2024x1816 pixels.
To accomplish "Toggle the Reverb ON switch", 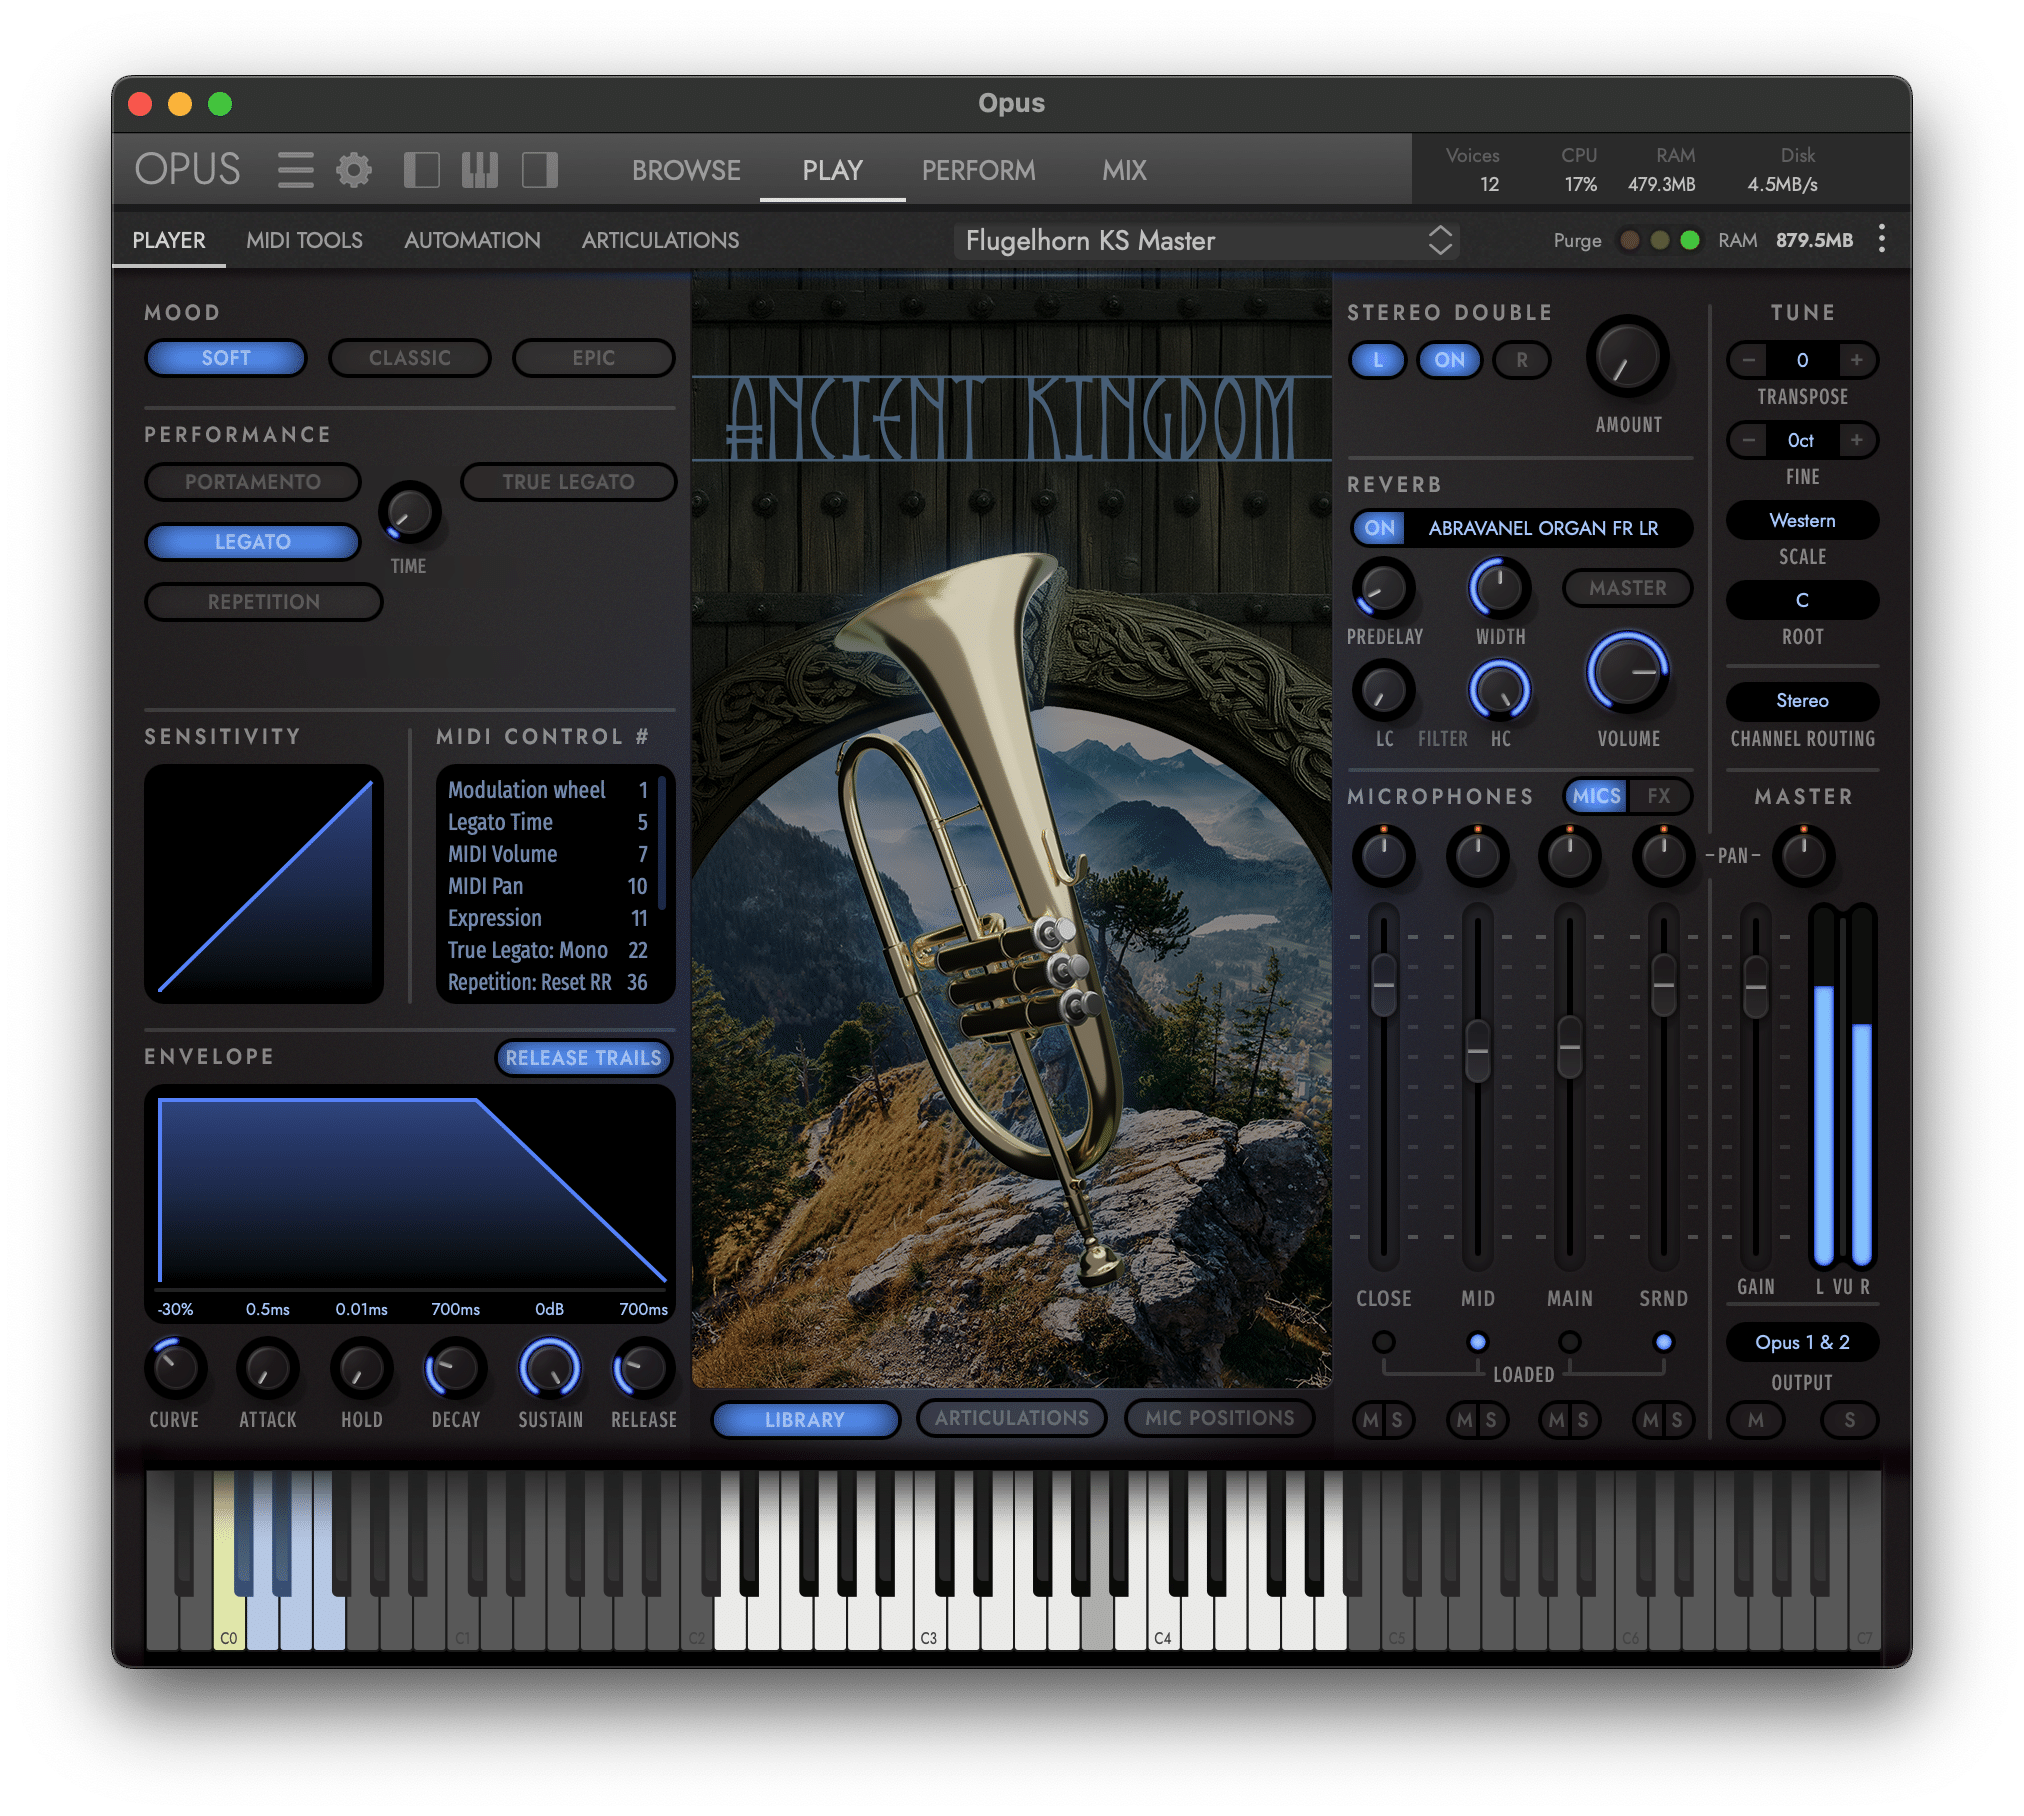I will [1379, 528].
